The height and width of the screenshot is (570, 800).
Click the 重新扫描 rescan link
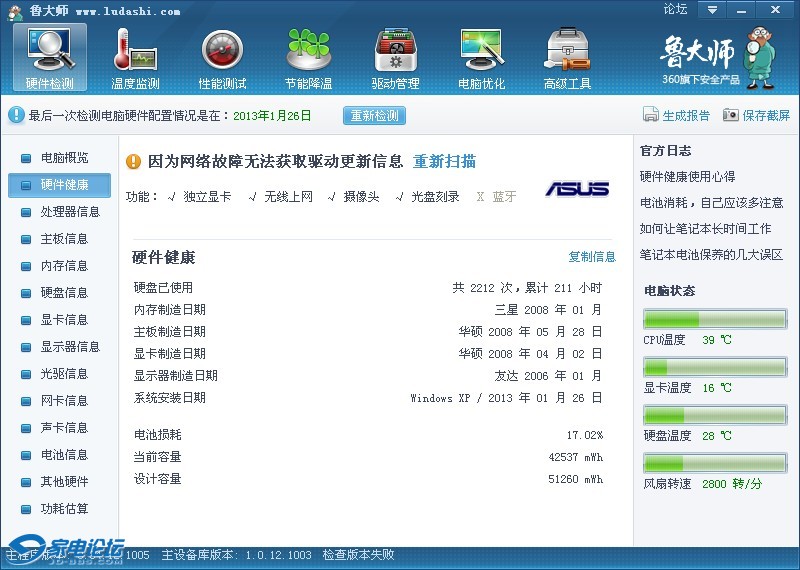444,162
